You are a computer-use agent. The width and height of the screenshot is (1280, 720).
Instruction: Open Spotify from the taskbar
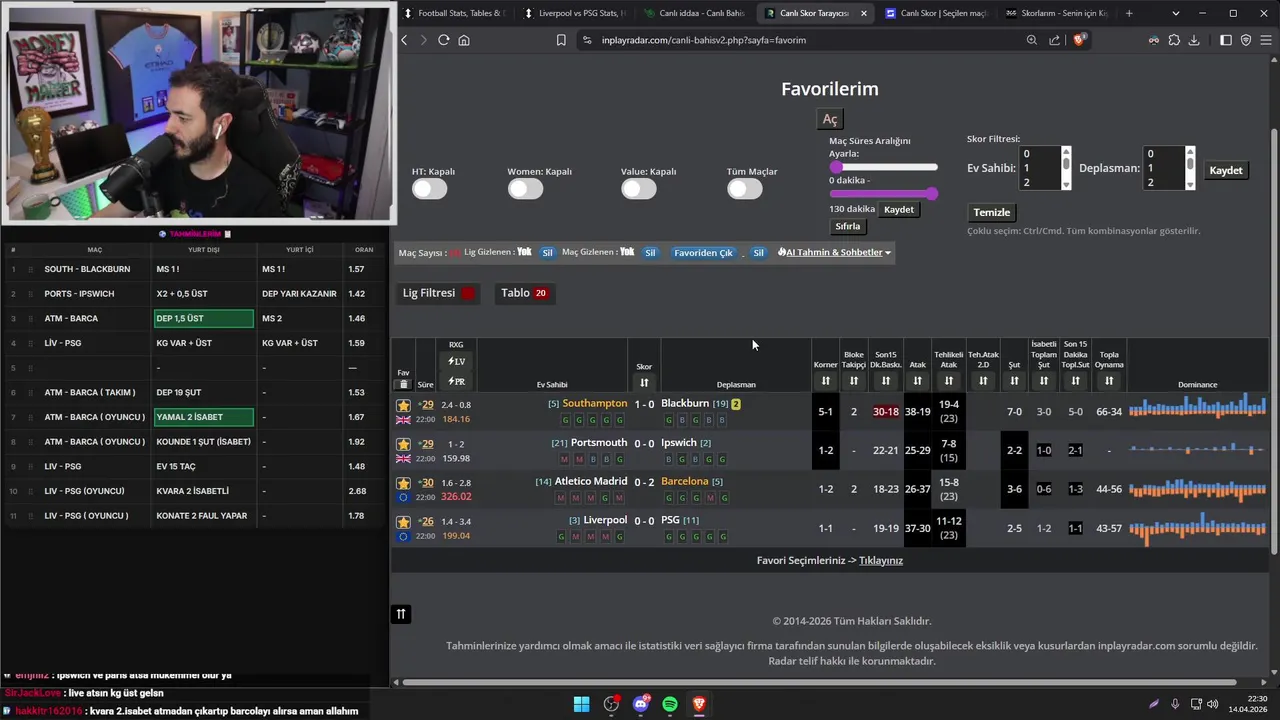(x=670, y=704)
